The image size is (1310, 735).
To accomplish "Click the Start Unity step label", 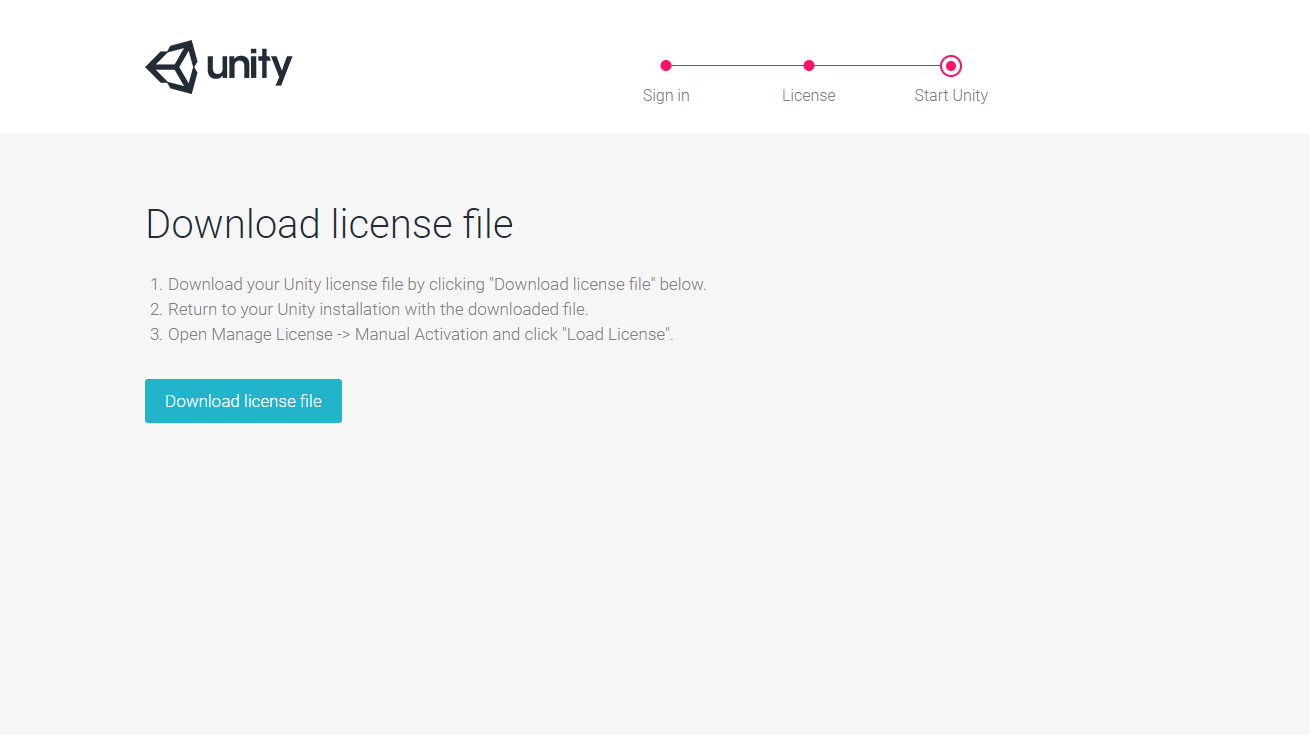I will (x=951, y=96).
